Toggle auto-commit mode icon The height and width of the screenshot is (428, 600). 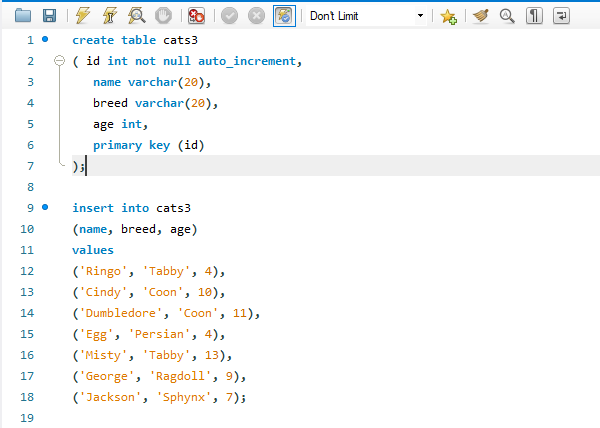coord(284,16)
